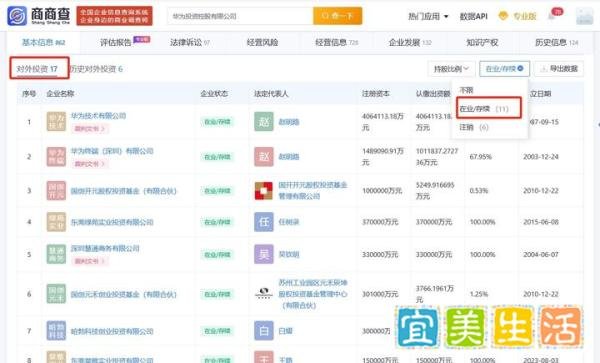Open 深圳慧通商务有限公司 link
Image resolution: width=600 pixels, height=363 pixels.
105,249
